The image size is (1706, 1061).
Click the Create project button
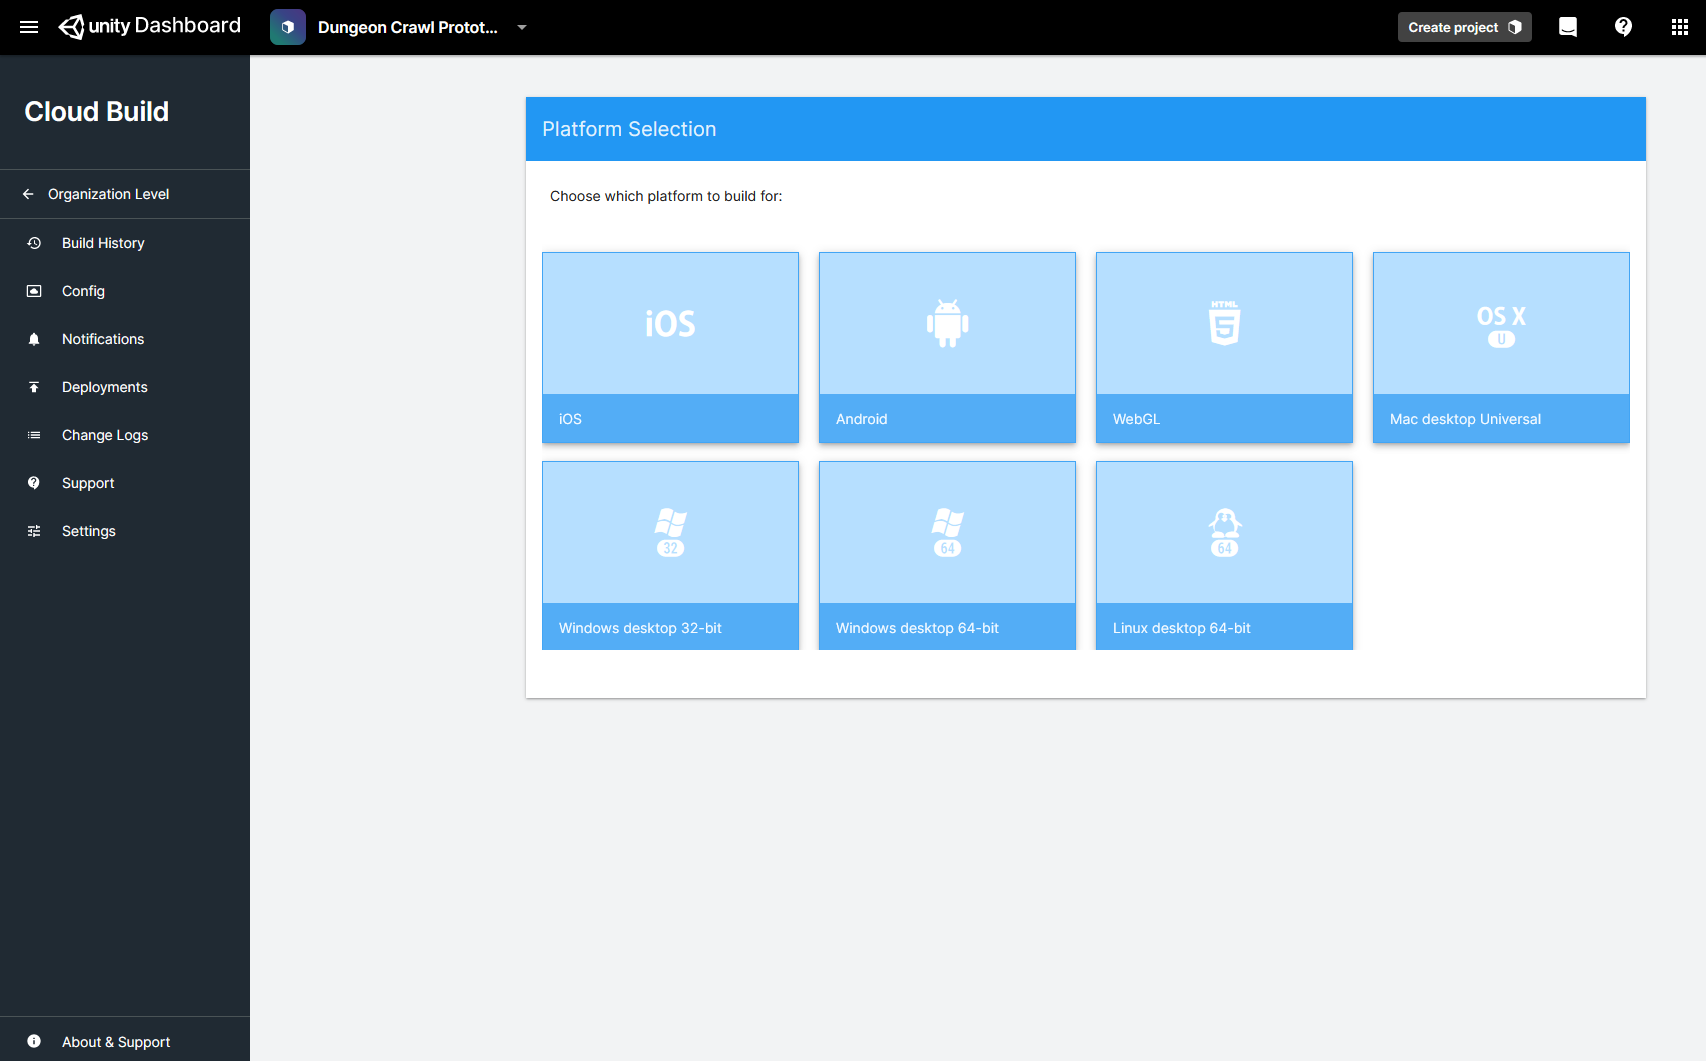(1464, 27)
